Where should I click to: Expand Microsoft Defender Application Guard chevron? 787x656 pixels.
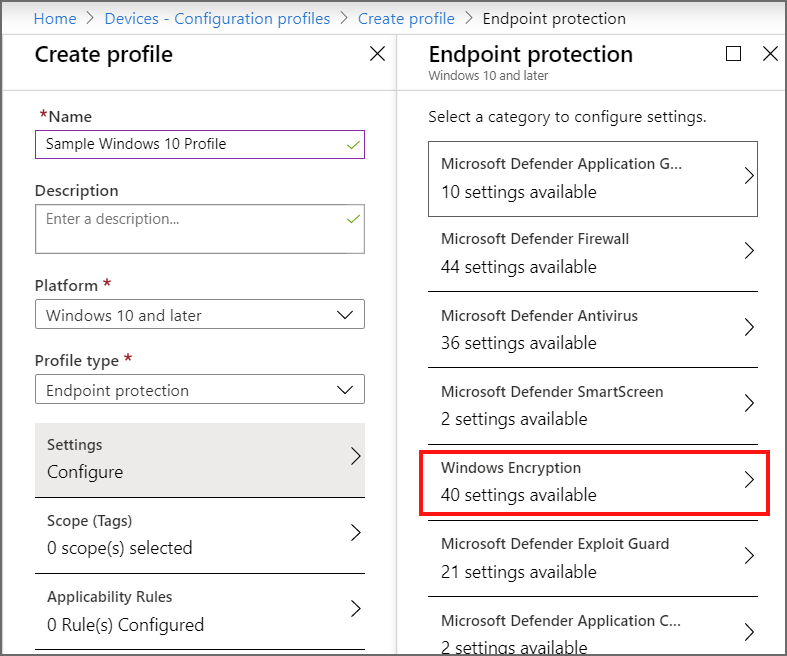tap(749, 176)
